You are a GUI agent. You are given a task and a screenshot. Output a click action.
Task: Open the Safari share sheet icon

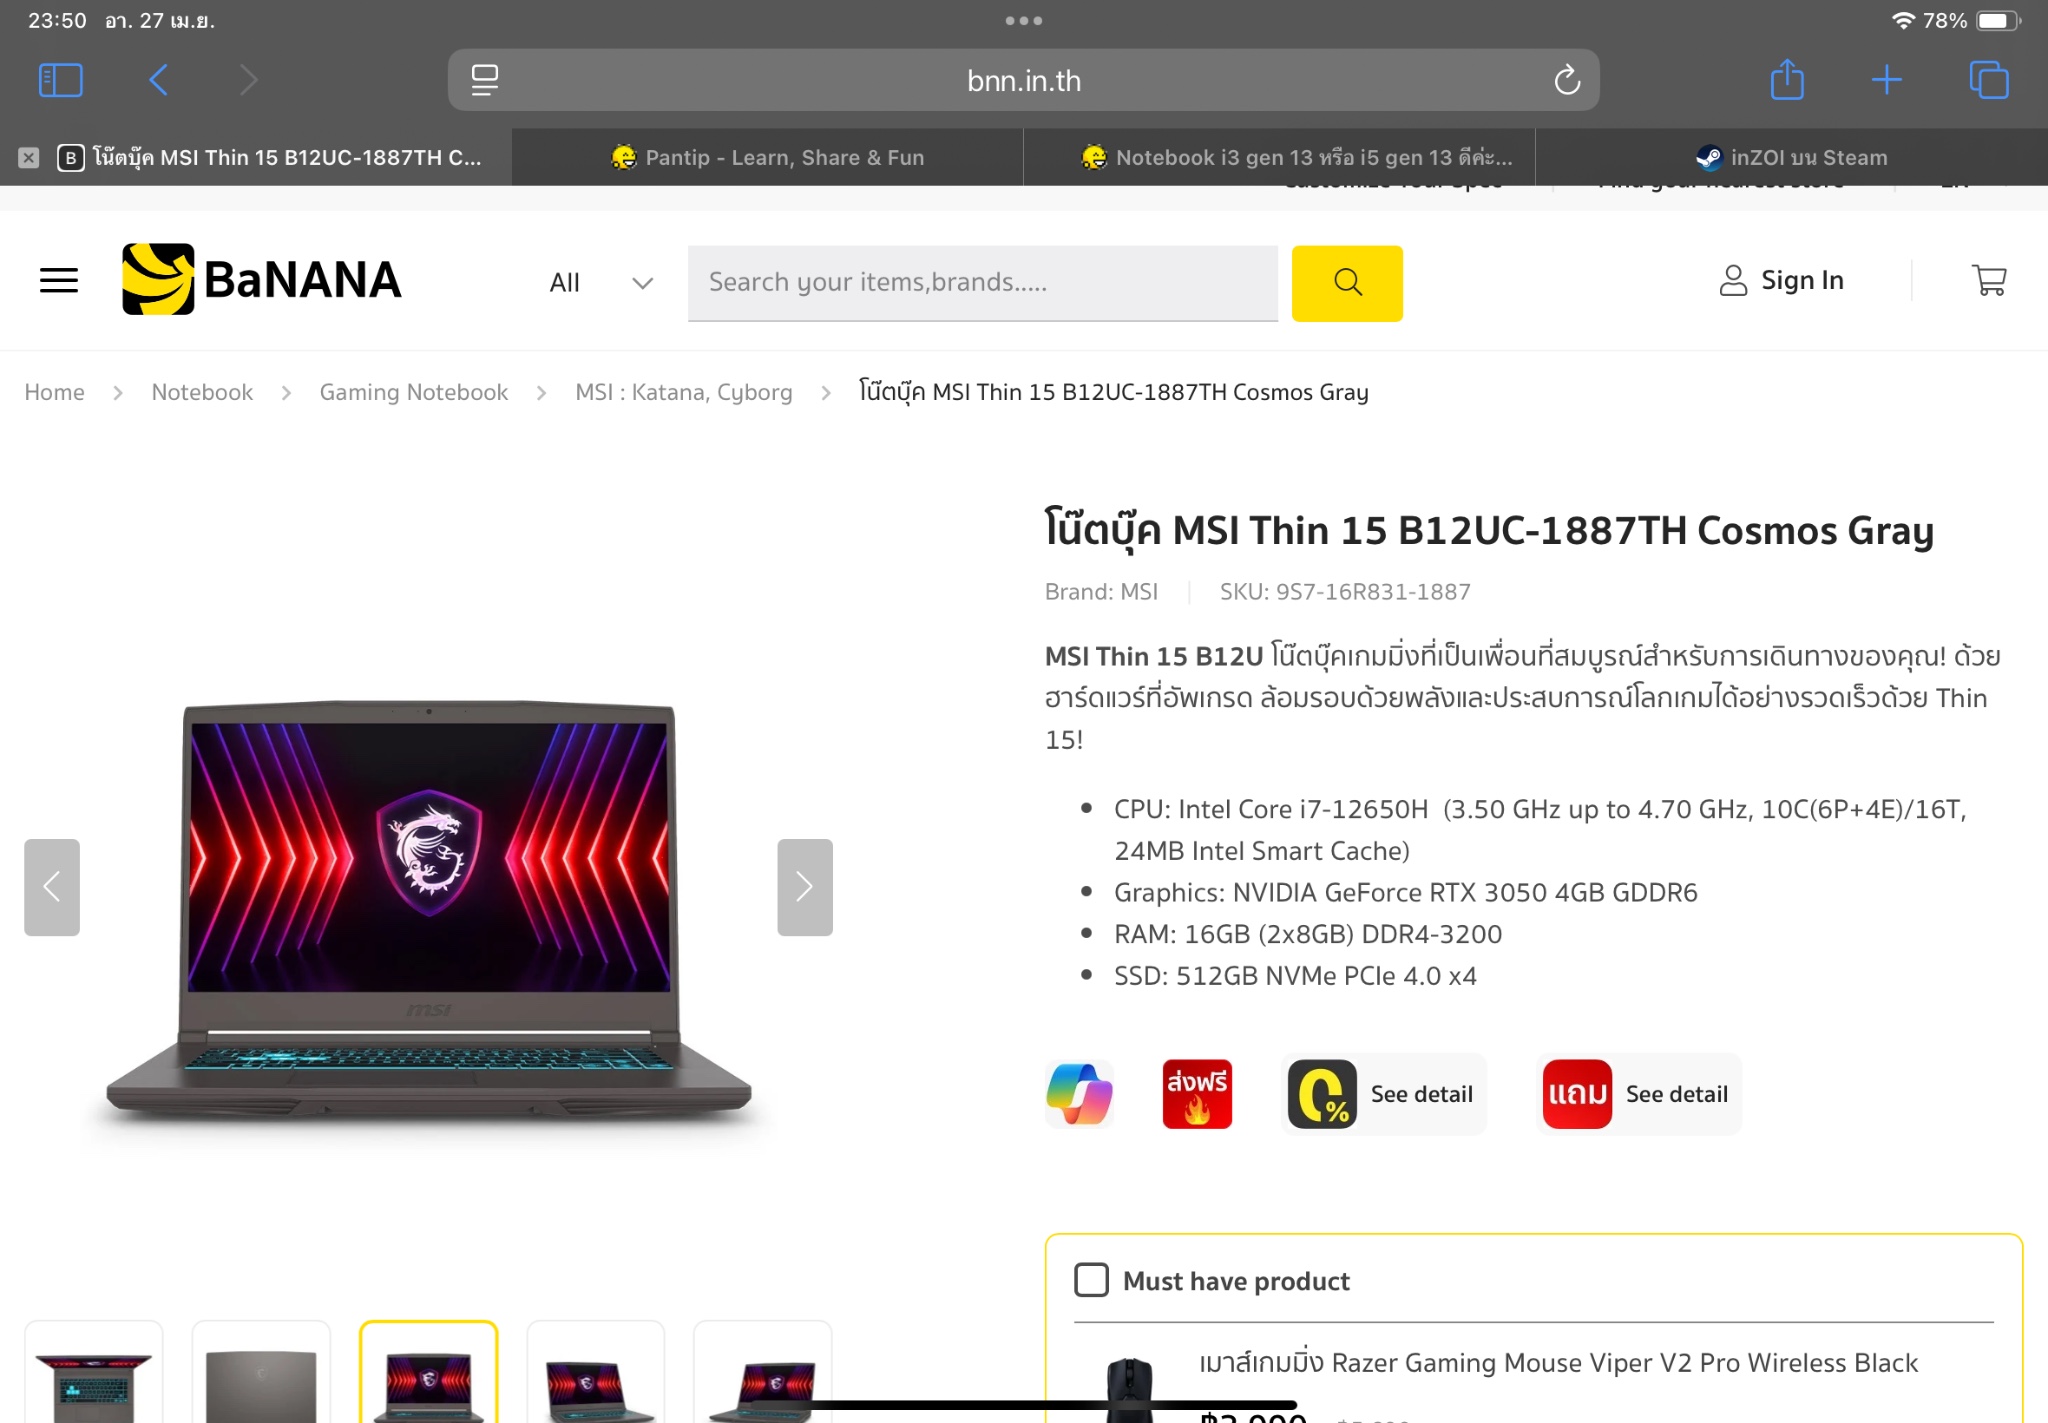[1787, 79]
